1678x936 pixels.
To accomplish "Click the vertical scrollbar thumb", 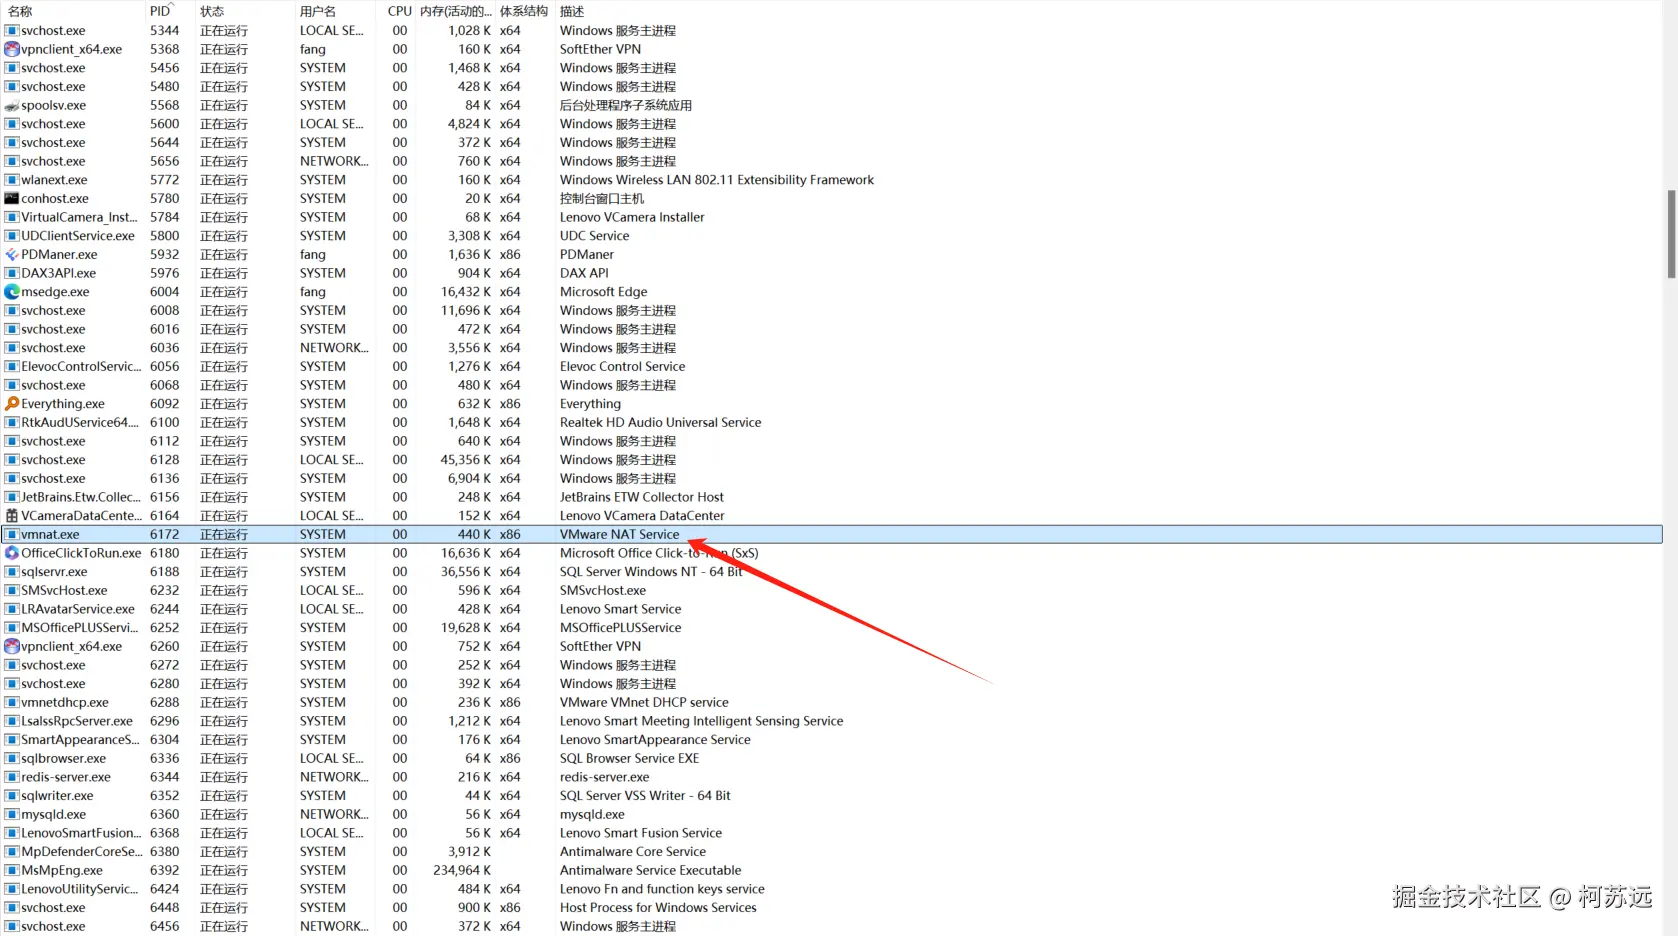I will coord(1671,234).
